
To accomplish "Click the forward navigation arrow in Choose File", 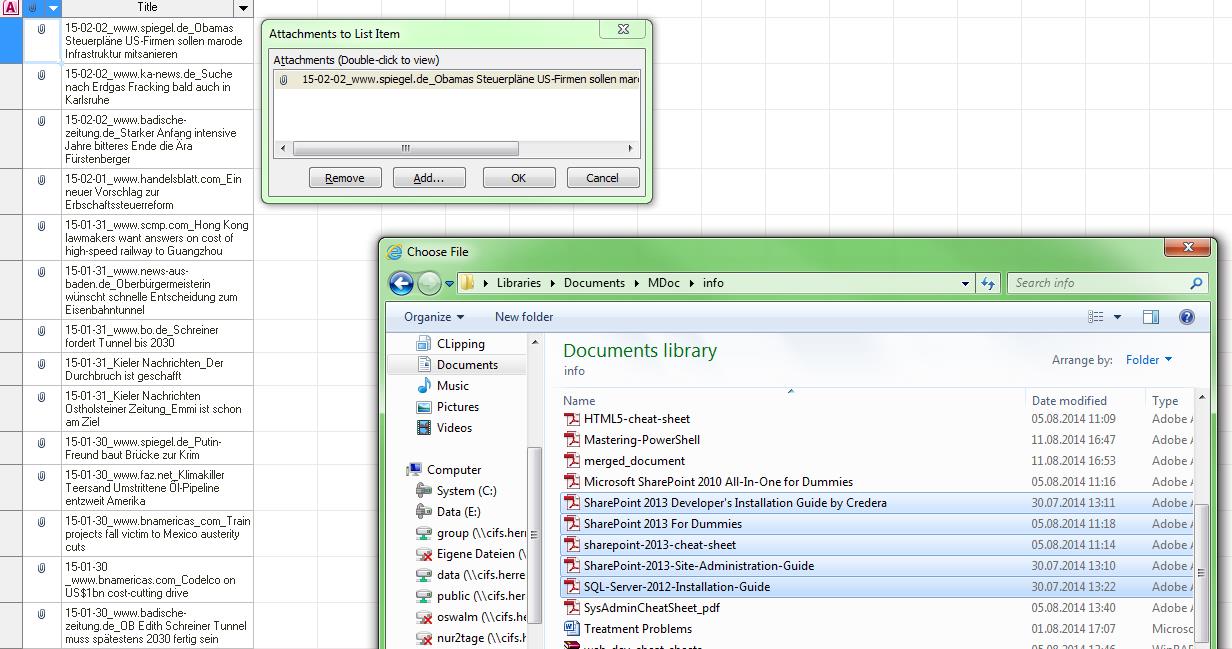I will tap(429, 283).
